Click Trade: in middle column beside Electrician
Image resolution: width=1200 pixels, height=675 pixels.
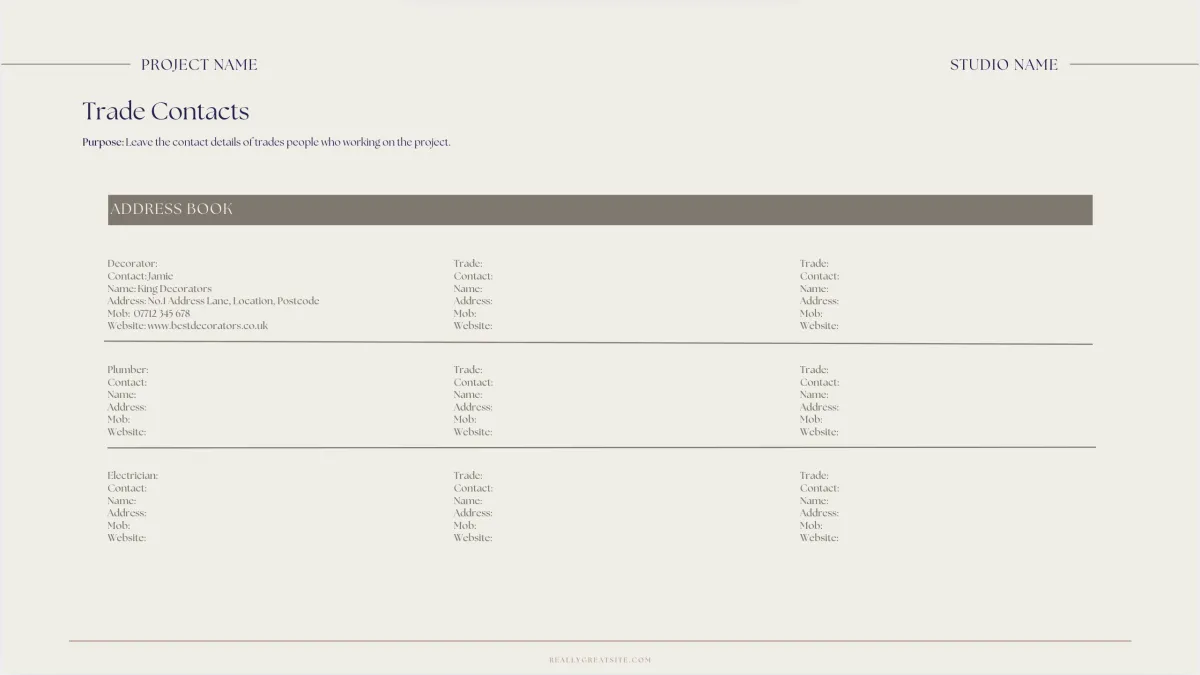coord(468,476)
